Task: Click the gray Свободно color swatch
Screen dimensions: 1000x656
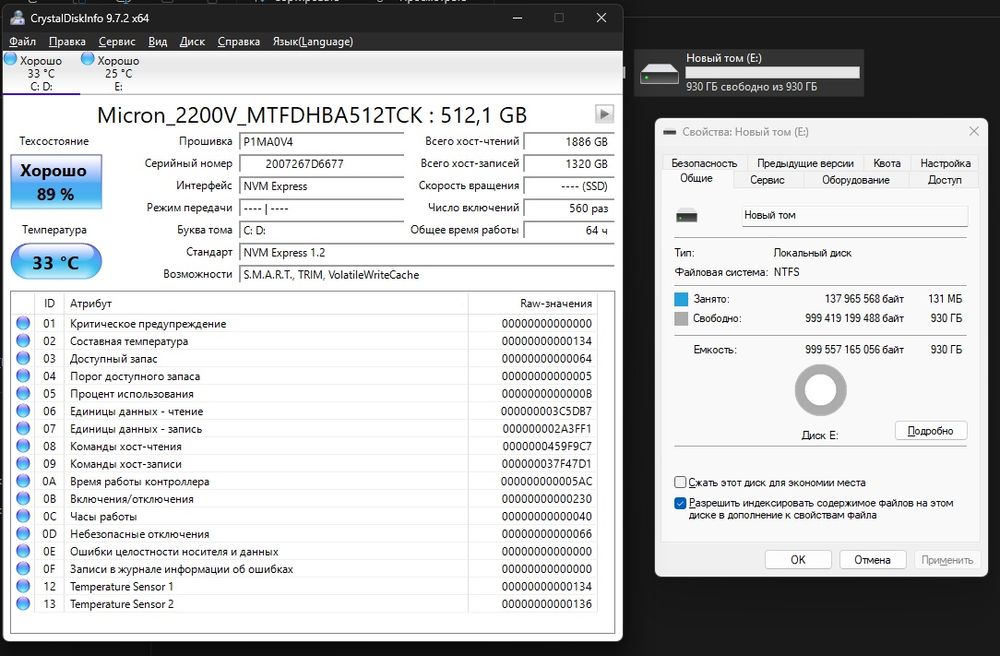Action: point(681,318)
